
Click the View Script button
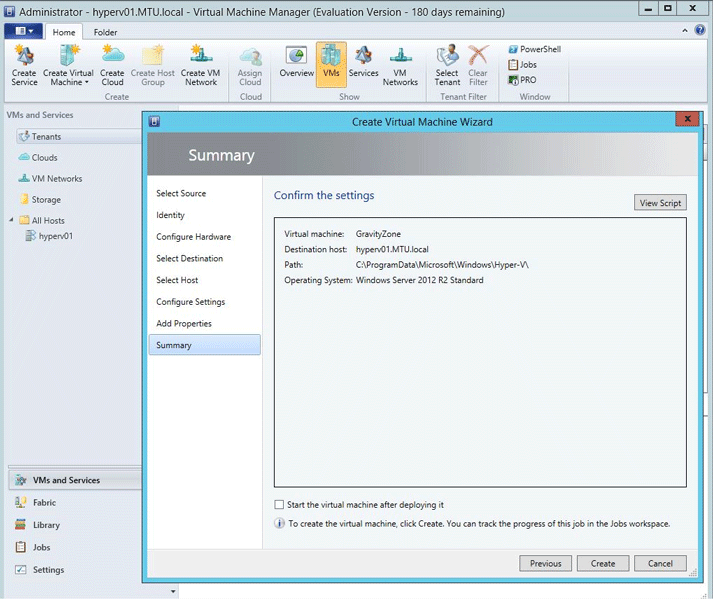660,203
